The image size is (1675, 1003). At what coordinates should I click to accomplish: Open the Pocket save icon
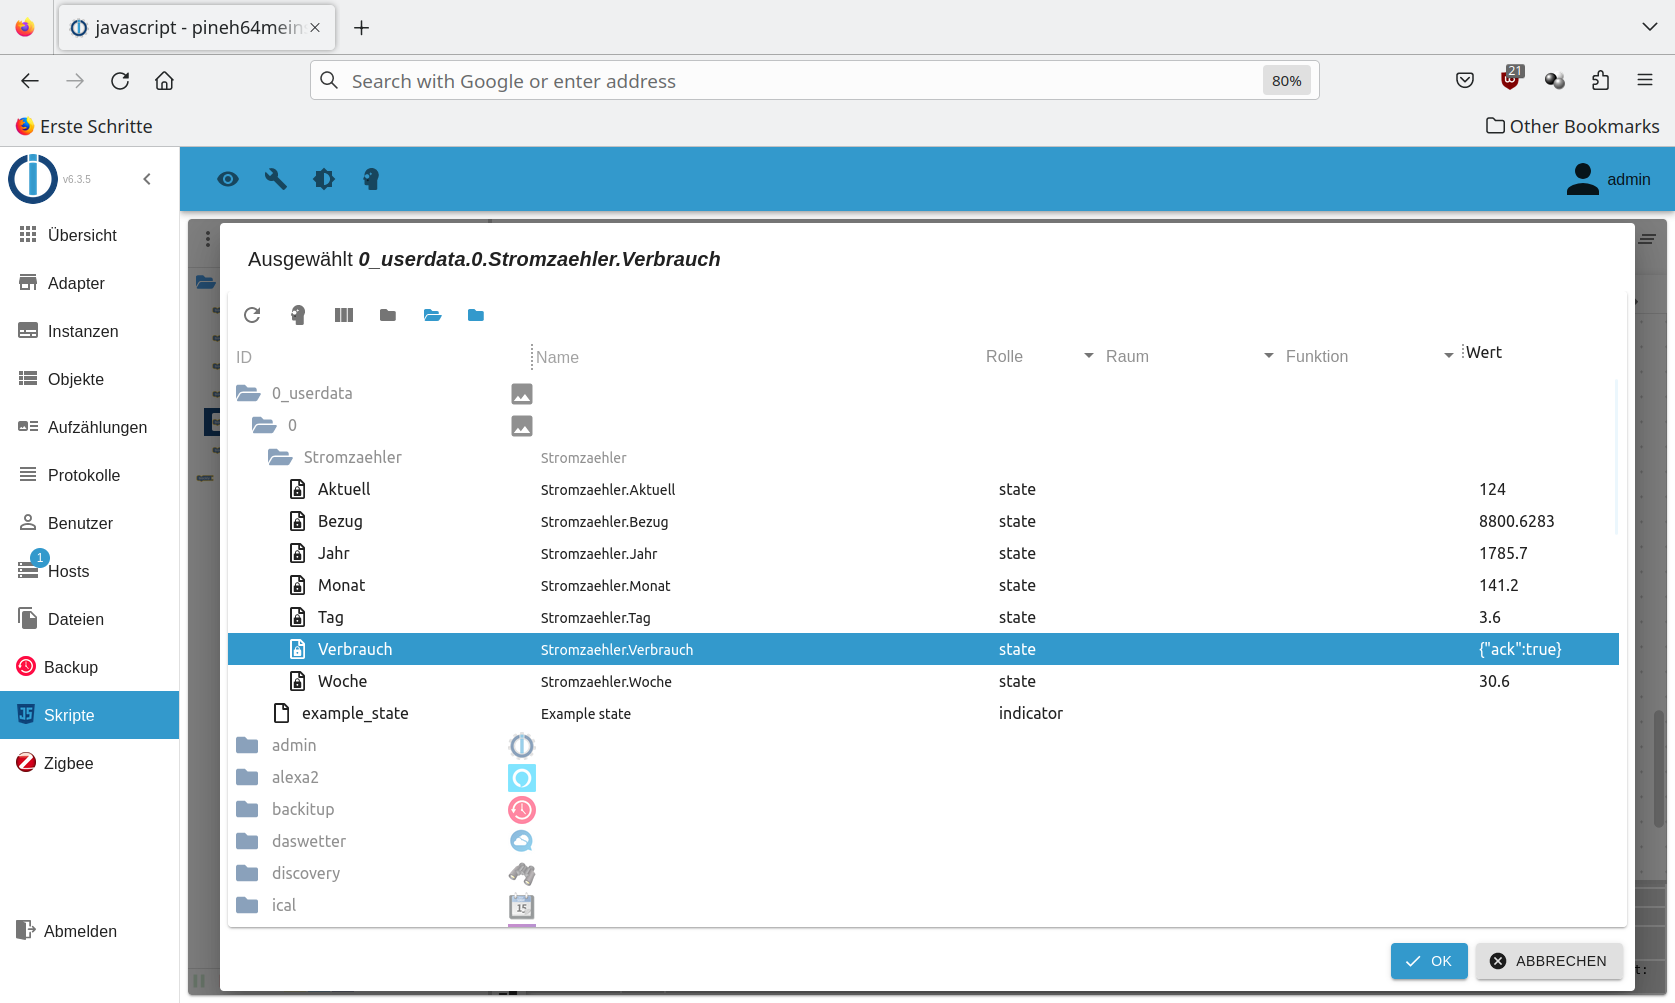(1465, 80)
